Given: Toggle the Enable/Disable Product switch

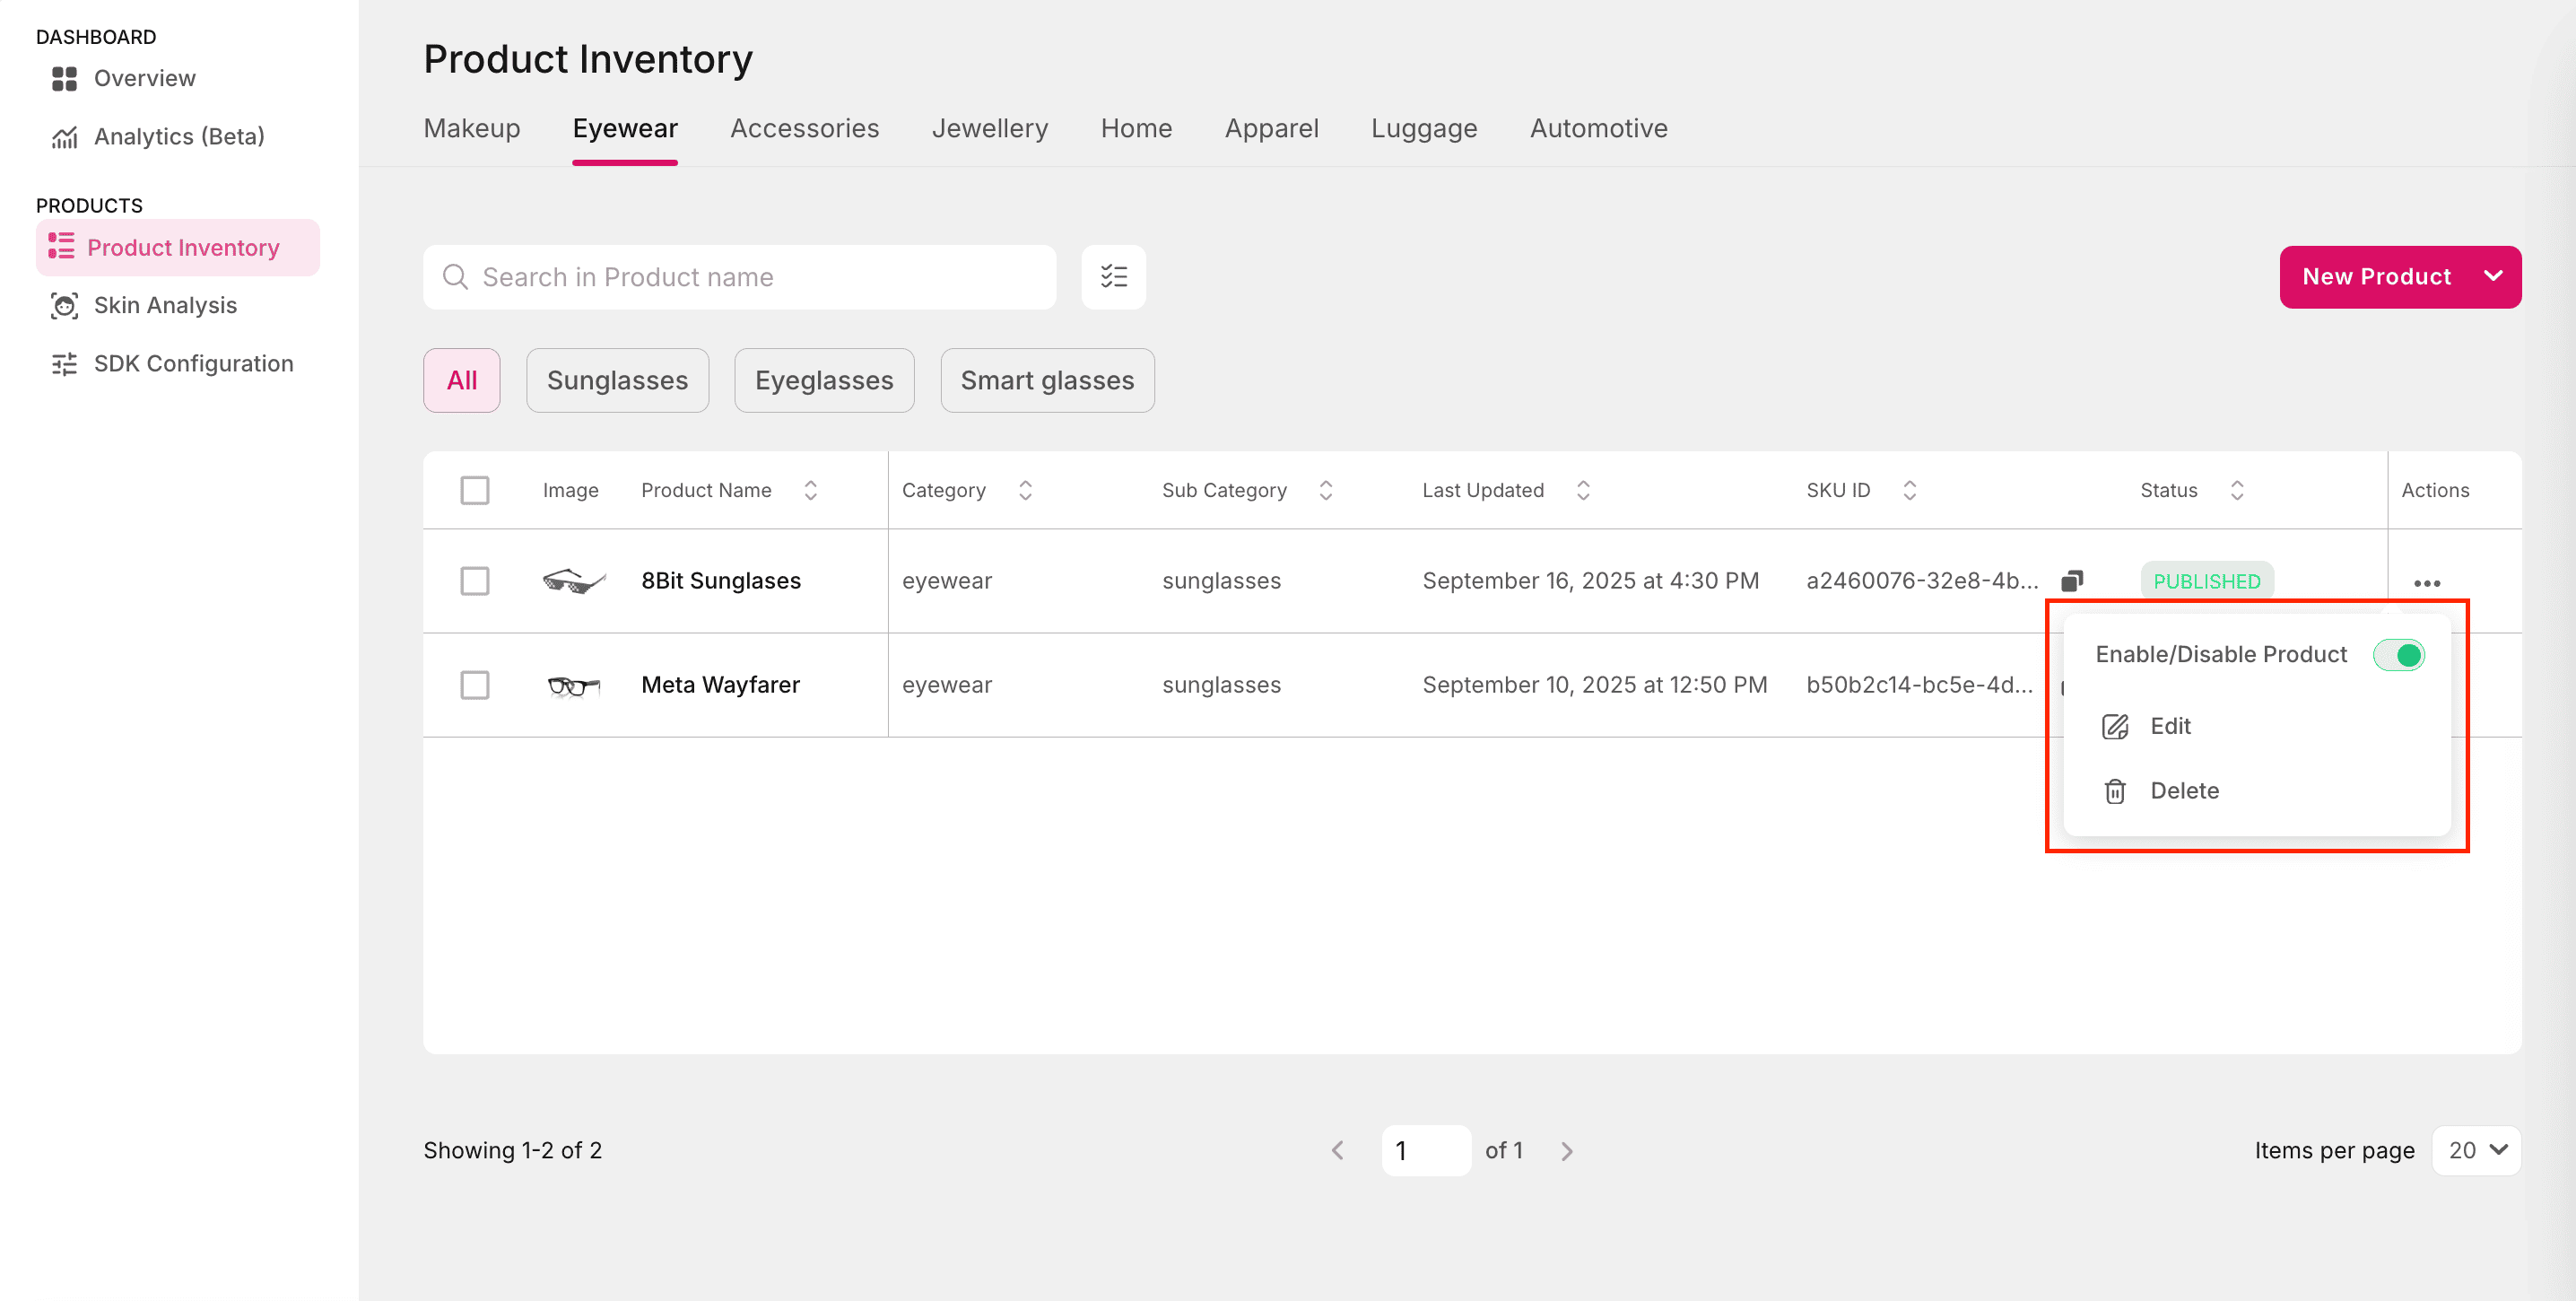Looking at the screenshot, I should click(x=2398, y=655).
